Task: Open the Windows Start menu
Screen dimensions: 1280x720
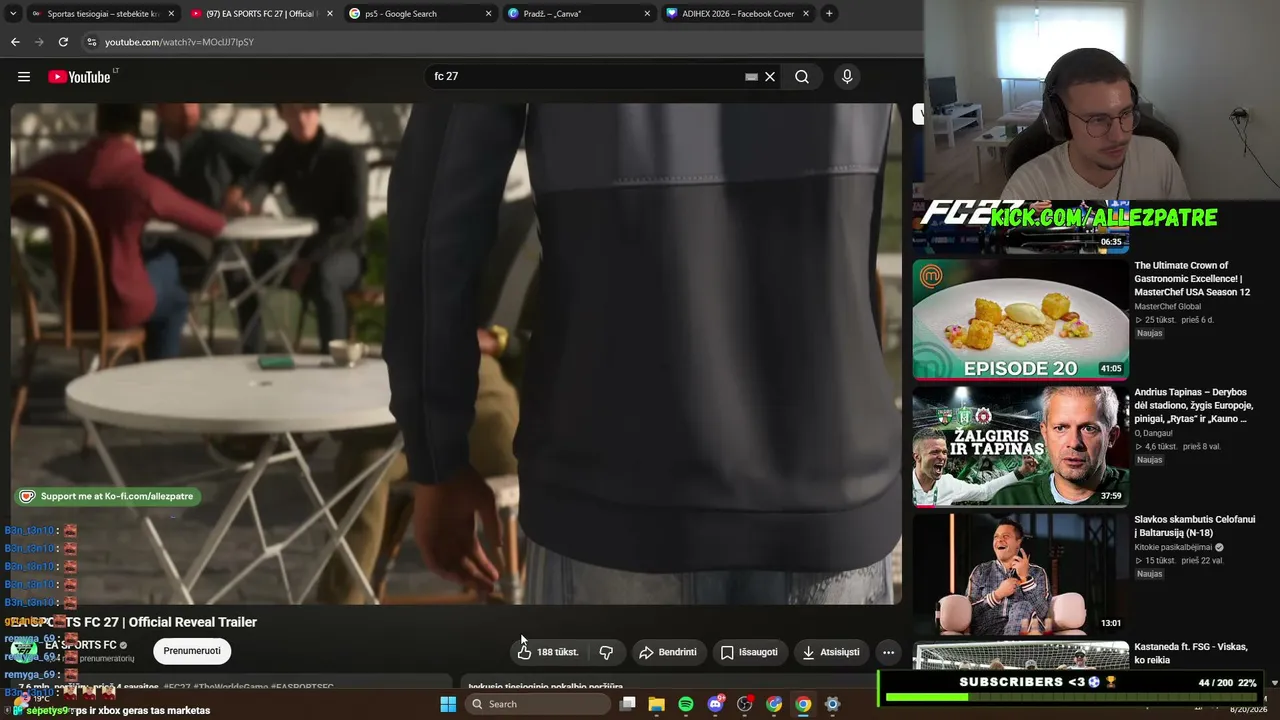Action: [448, 704]
